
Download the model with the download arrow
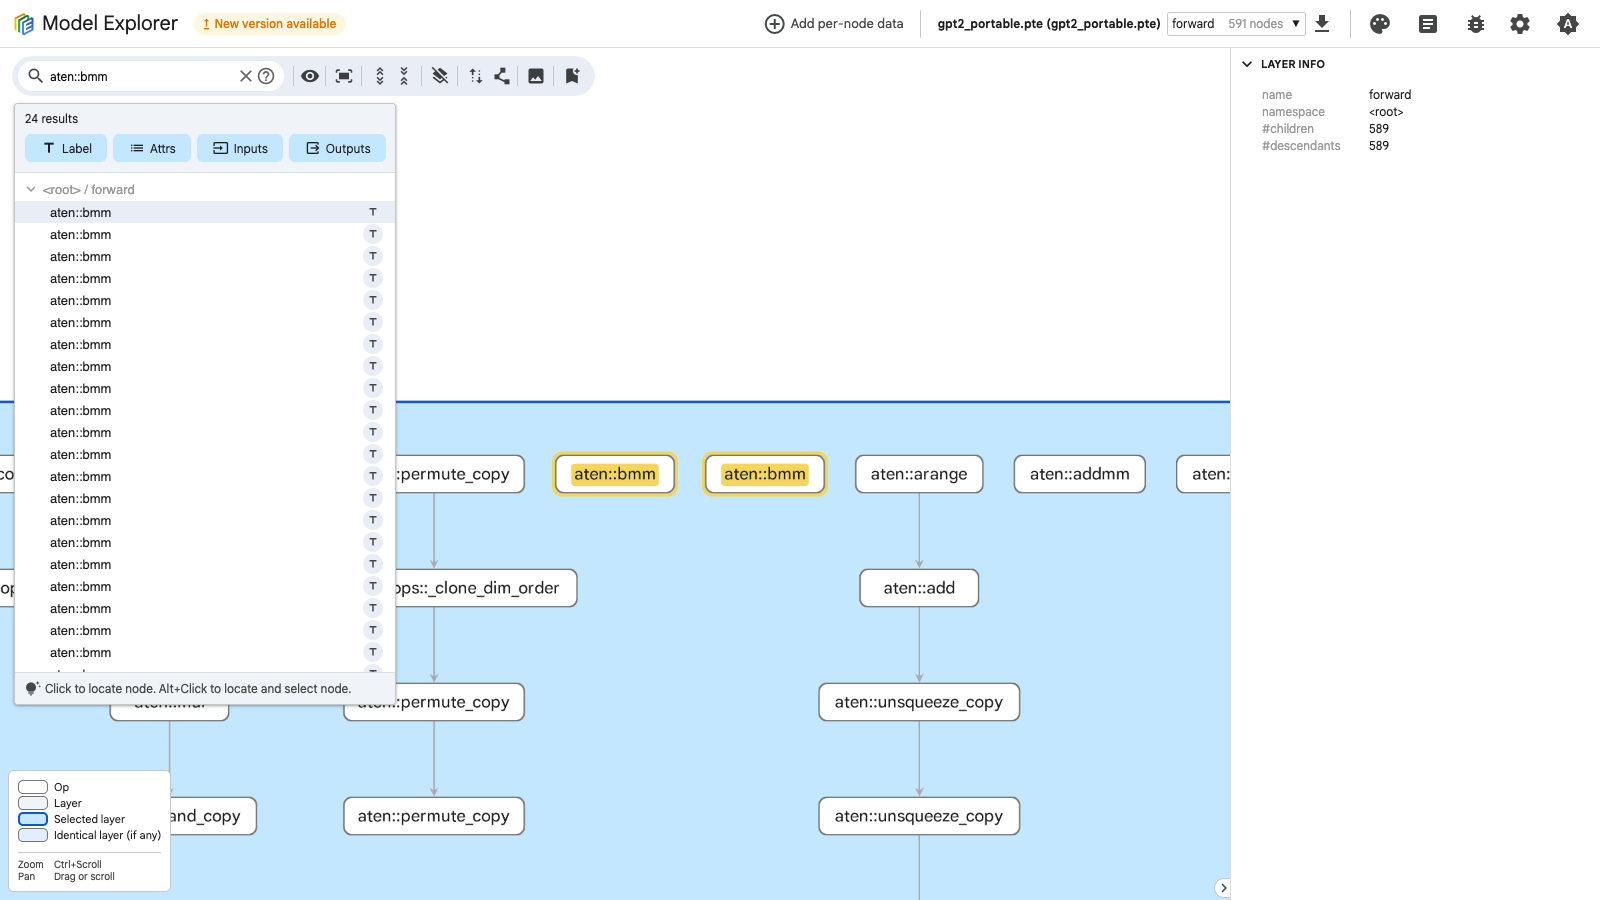pos(1322,23)
